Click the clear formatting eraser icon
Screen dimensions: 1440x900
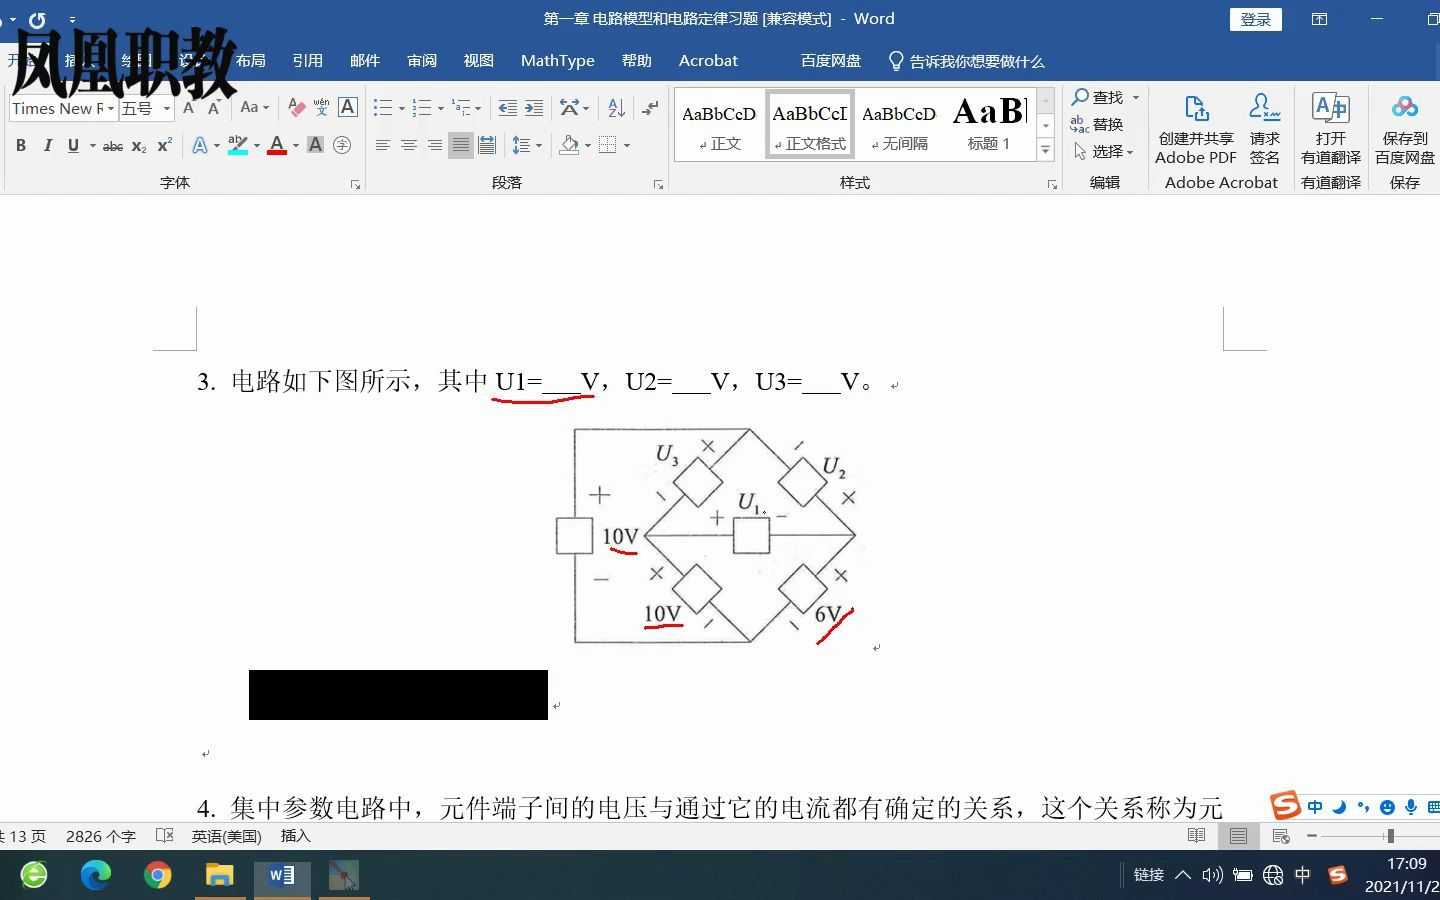pos(296,107)
